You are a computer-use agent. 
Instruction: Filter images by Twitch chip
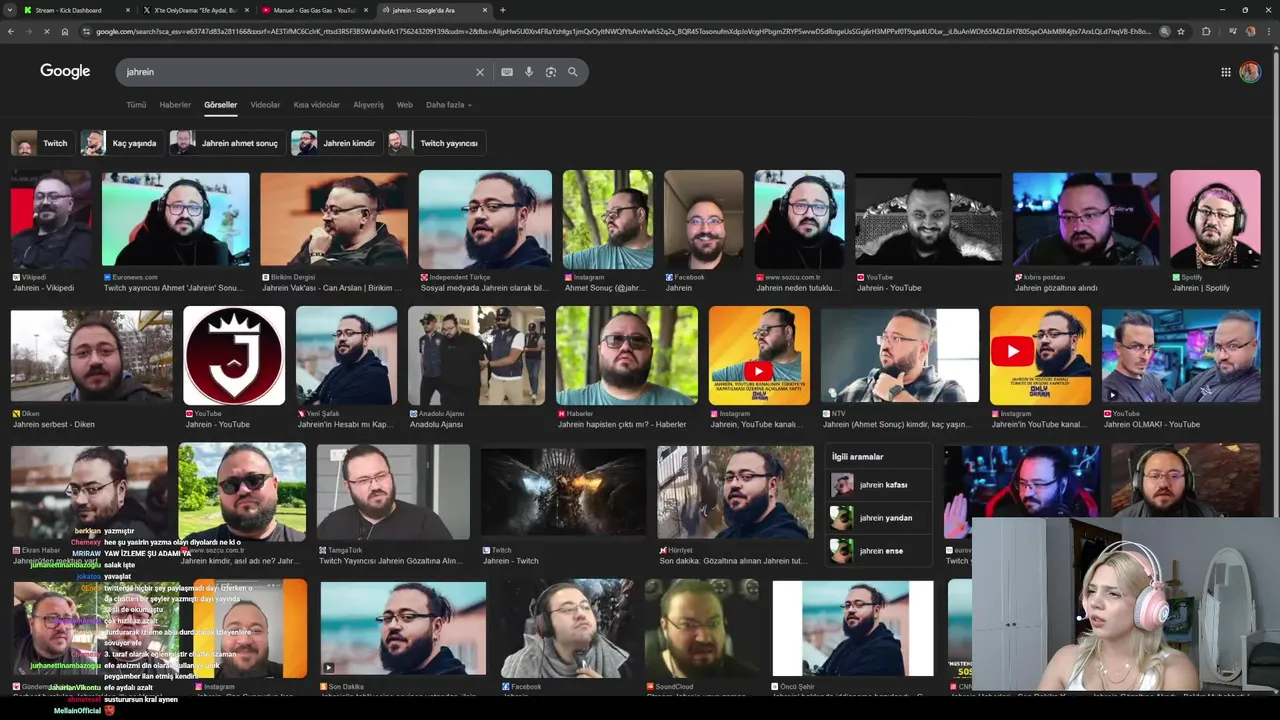click(x=42, y=143)
